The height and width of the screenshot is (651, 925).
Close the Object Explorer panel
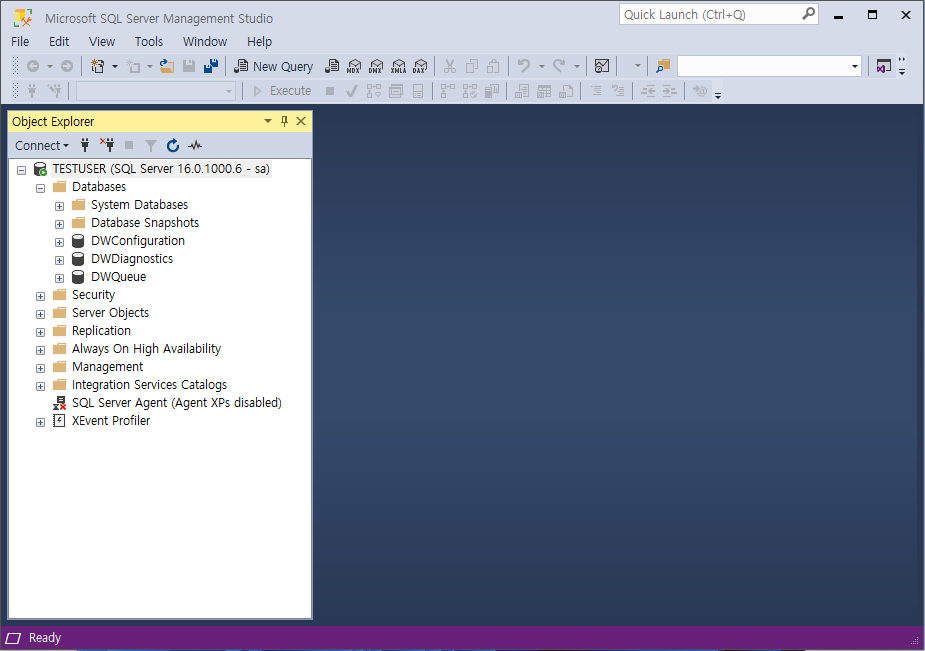(301, 121)
